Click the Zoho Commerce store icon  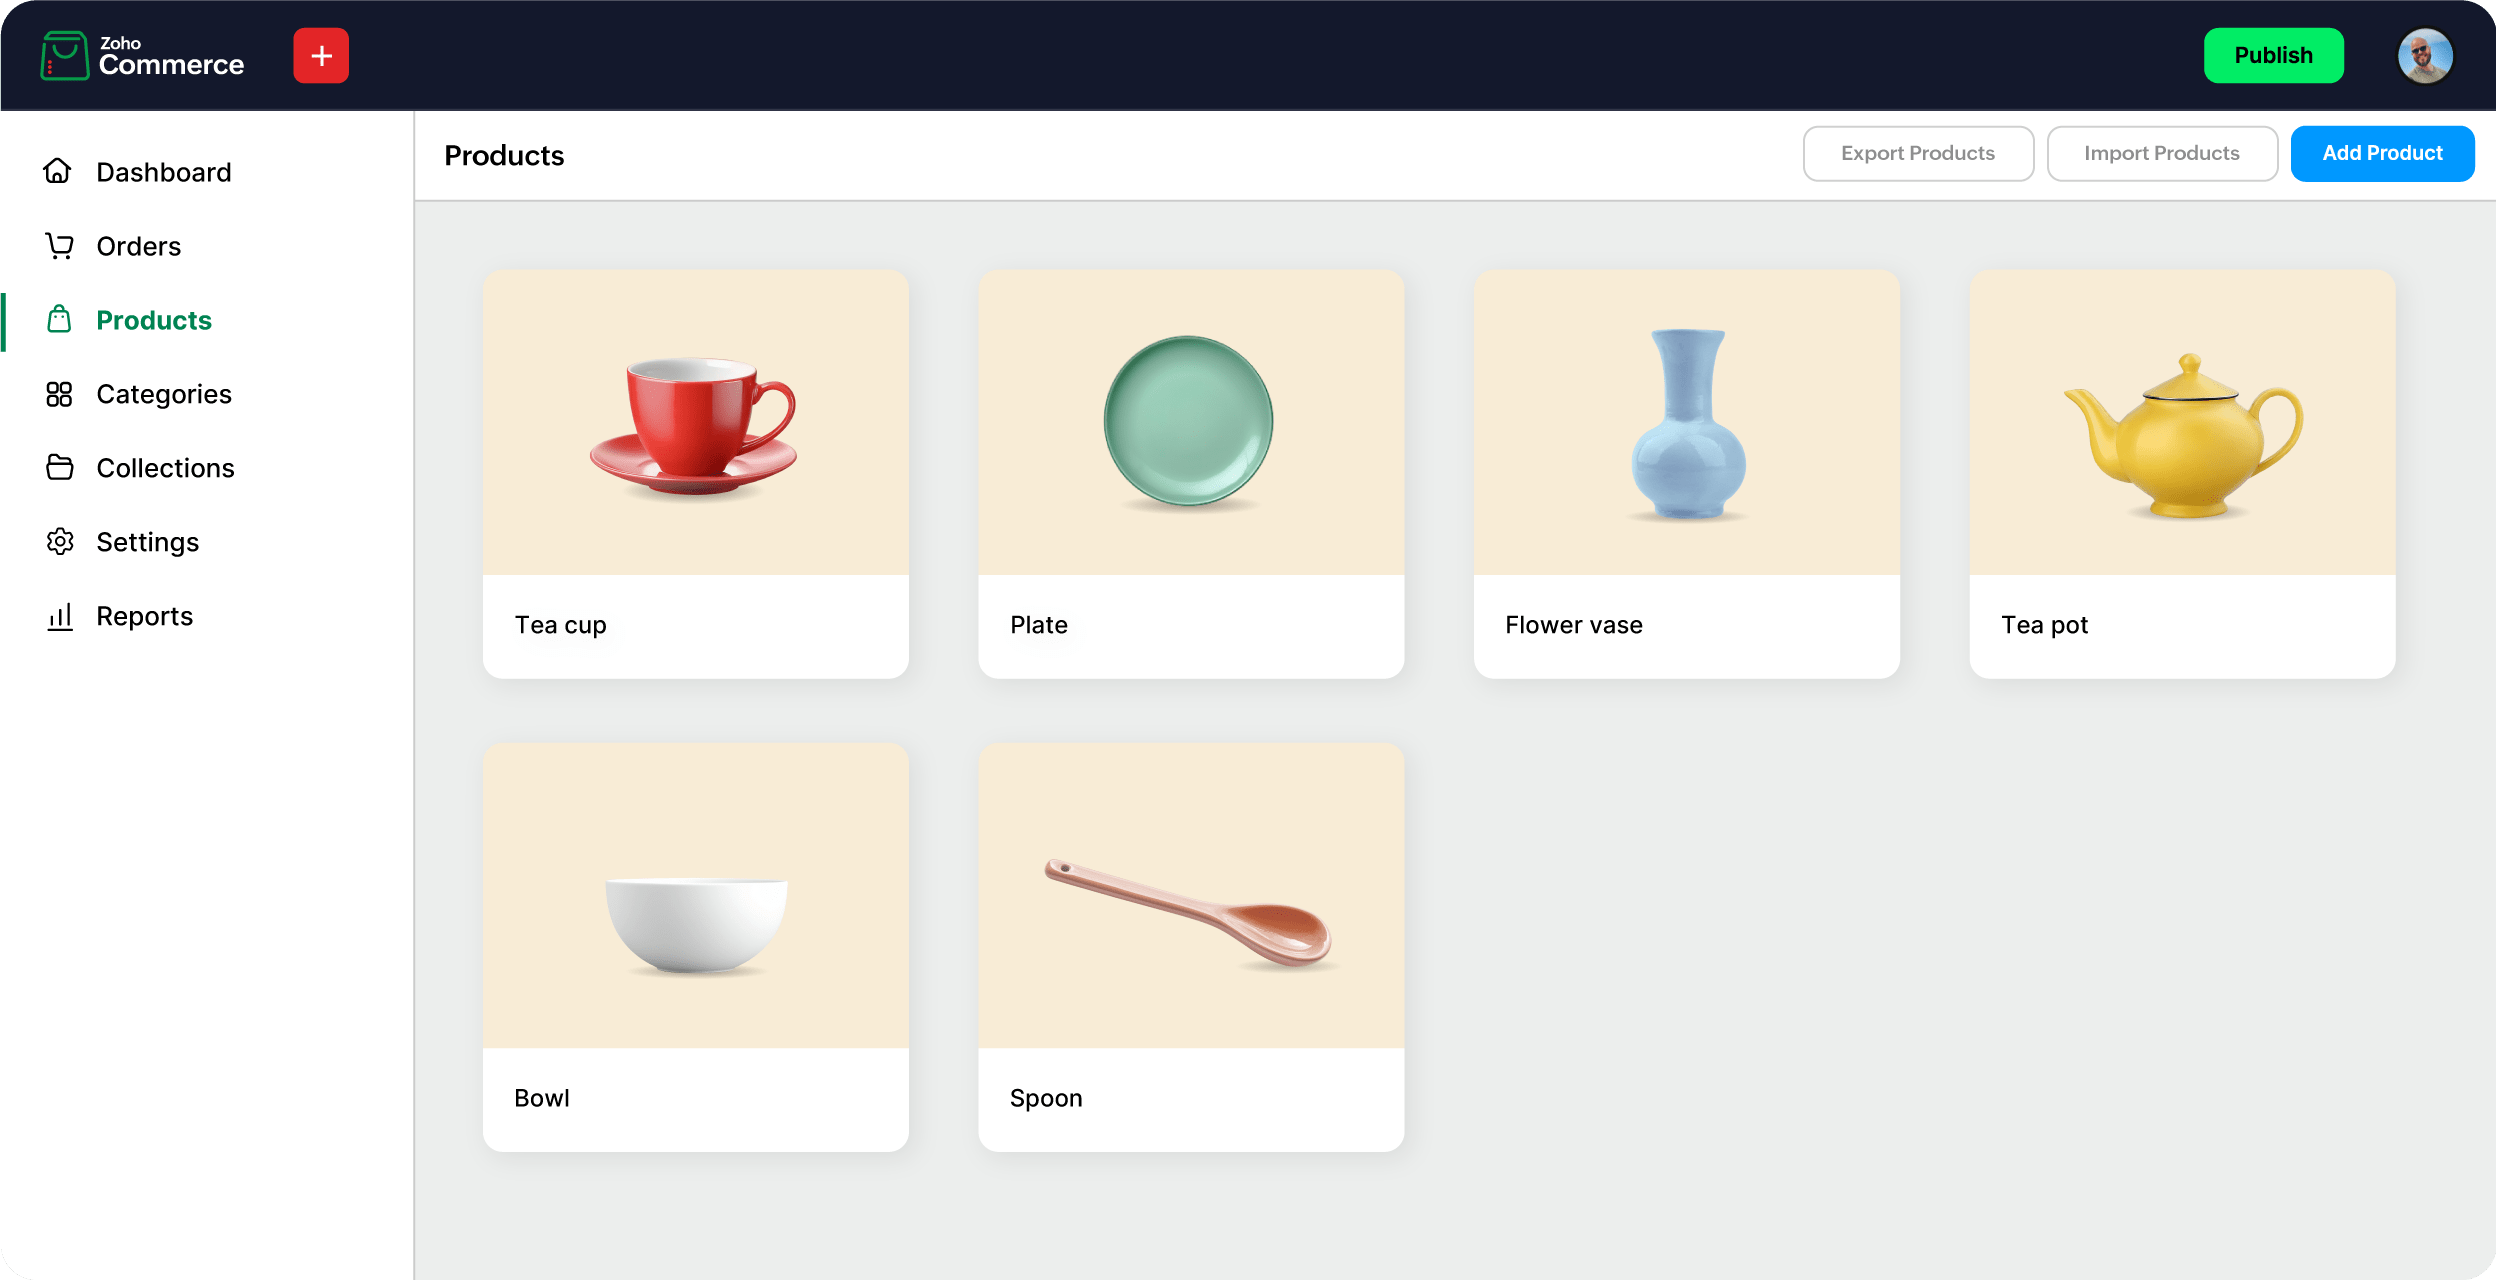pyautogui.click(x=60, y=54)
